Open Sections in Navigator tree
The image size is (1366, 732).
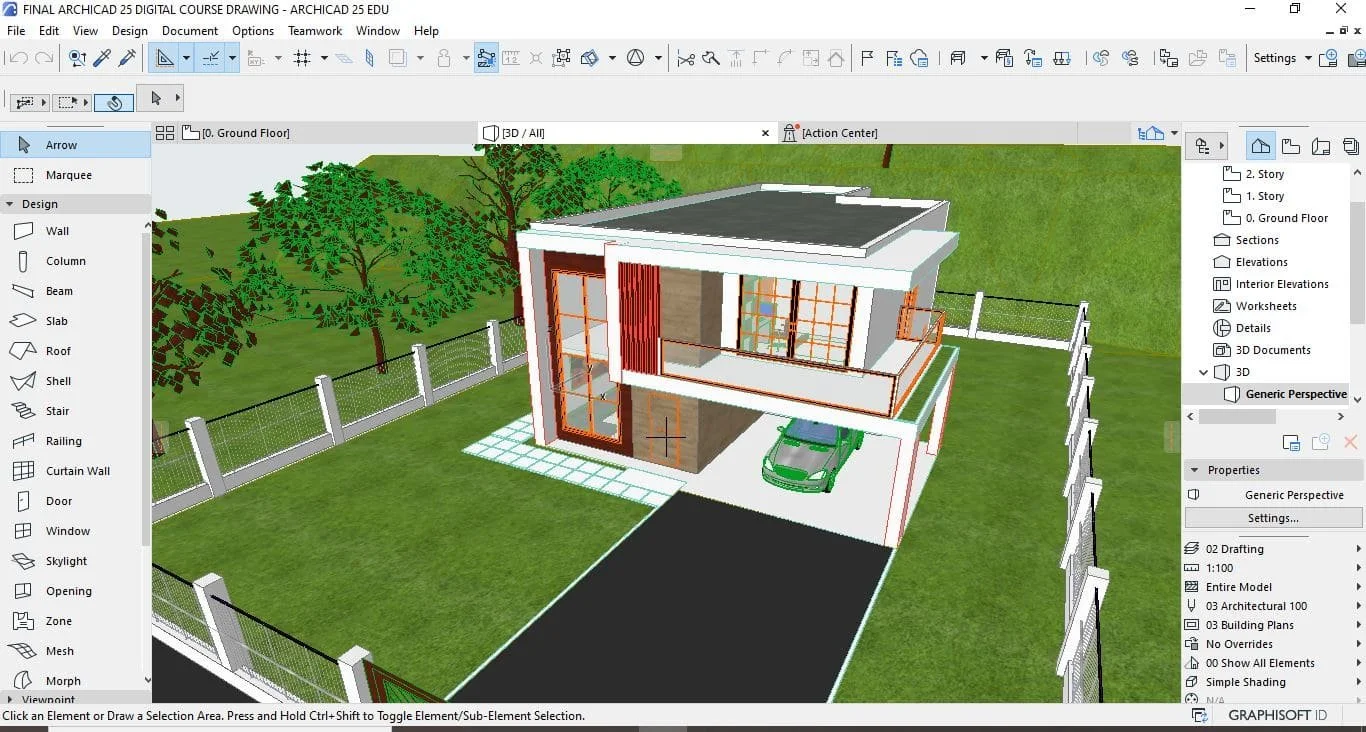(1257, 240)
